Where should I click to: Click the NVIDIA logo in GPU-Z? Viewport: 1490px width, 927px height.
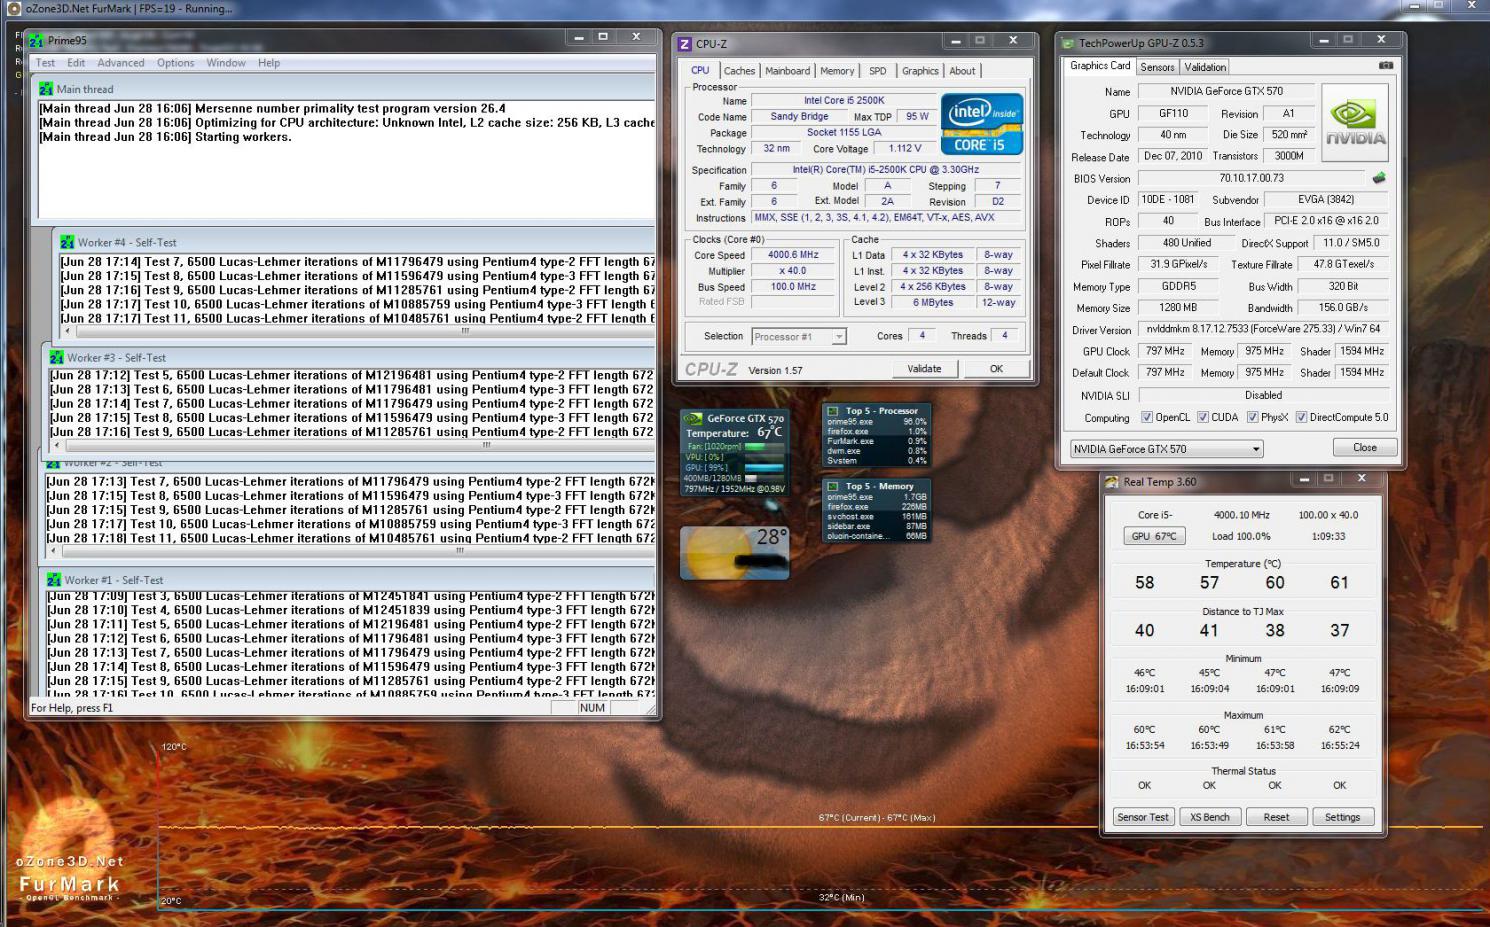click(x=1355, y=122)
